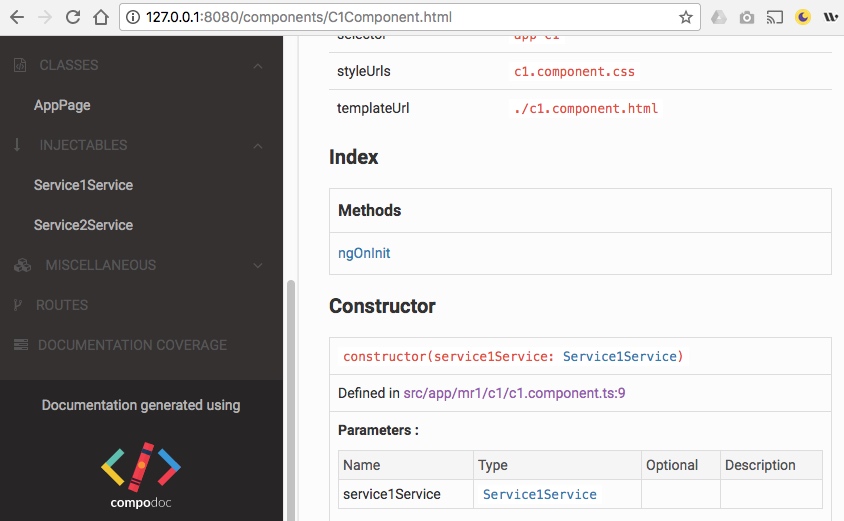Open Service1Service in the sidebar
The height and width of the screenshot is (521, 844).
pos(83,185)
